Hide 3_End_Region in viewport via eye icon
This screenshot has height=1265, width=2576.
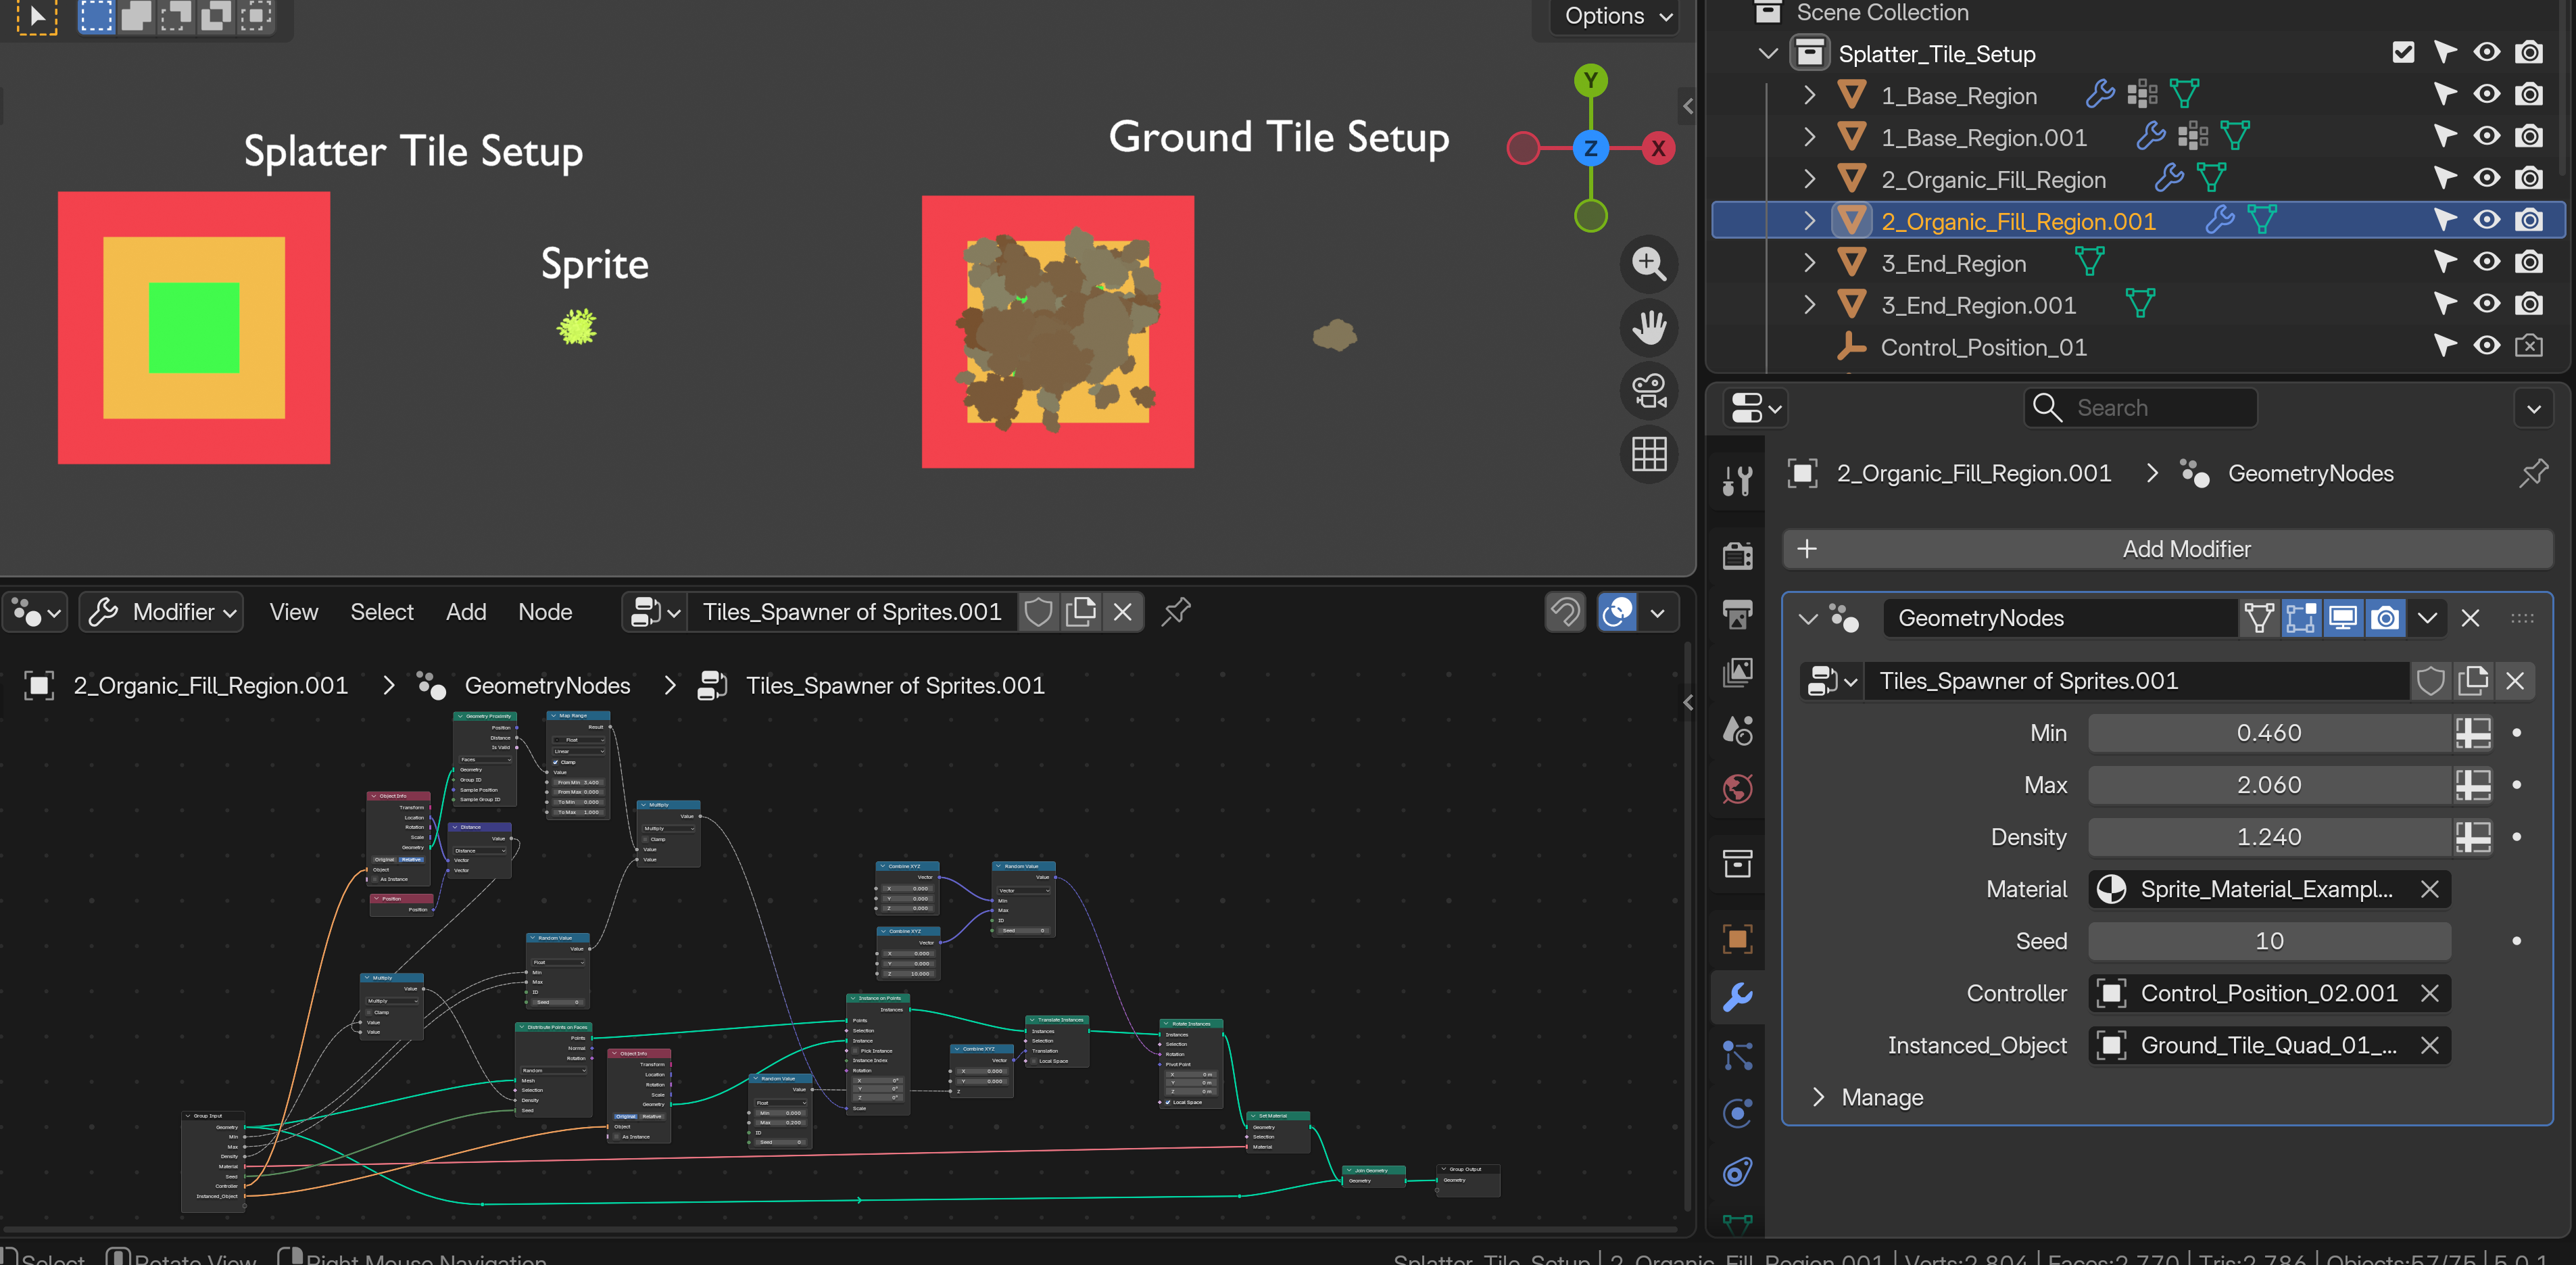click(2486, 263)
